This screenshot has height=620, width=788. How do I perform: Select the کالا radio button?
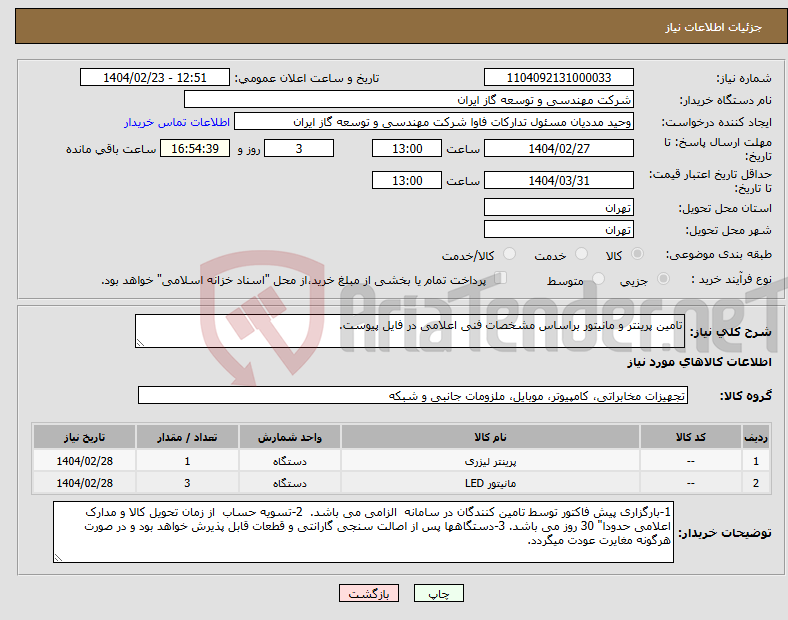637,254
